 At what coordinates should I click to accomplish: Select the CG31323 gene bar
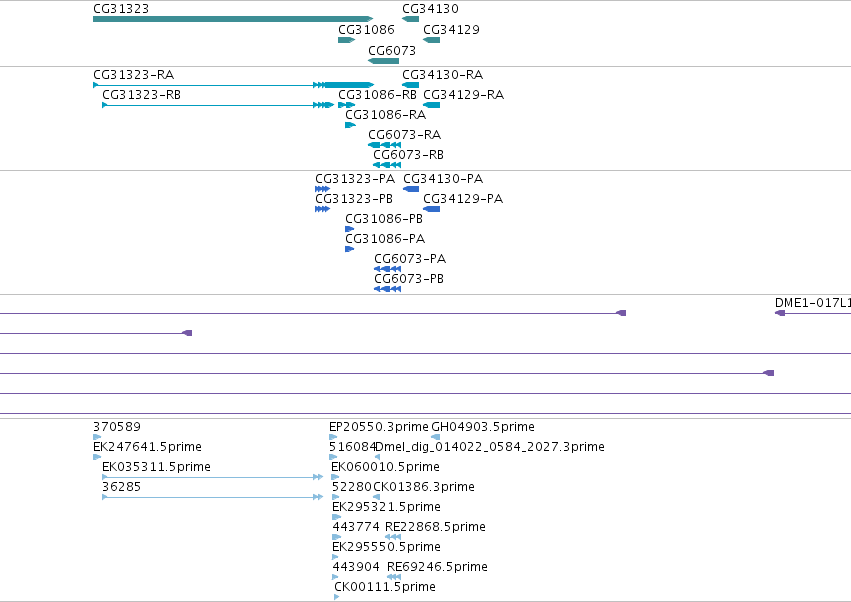click(233, 19)
